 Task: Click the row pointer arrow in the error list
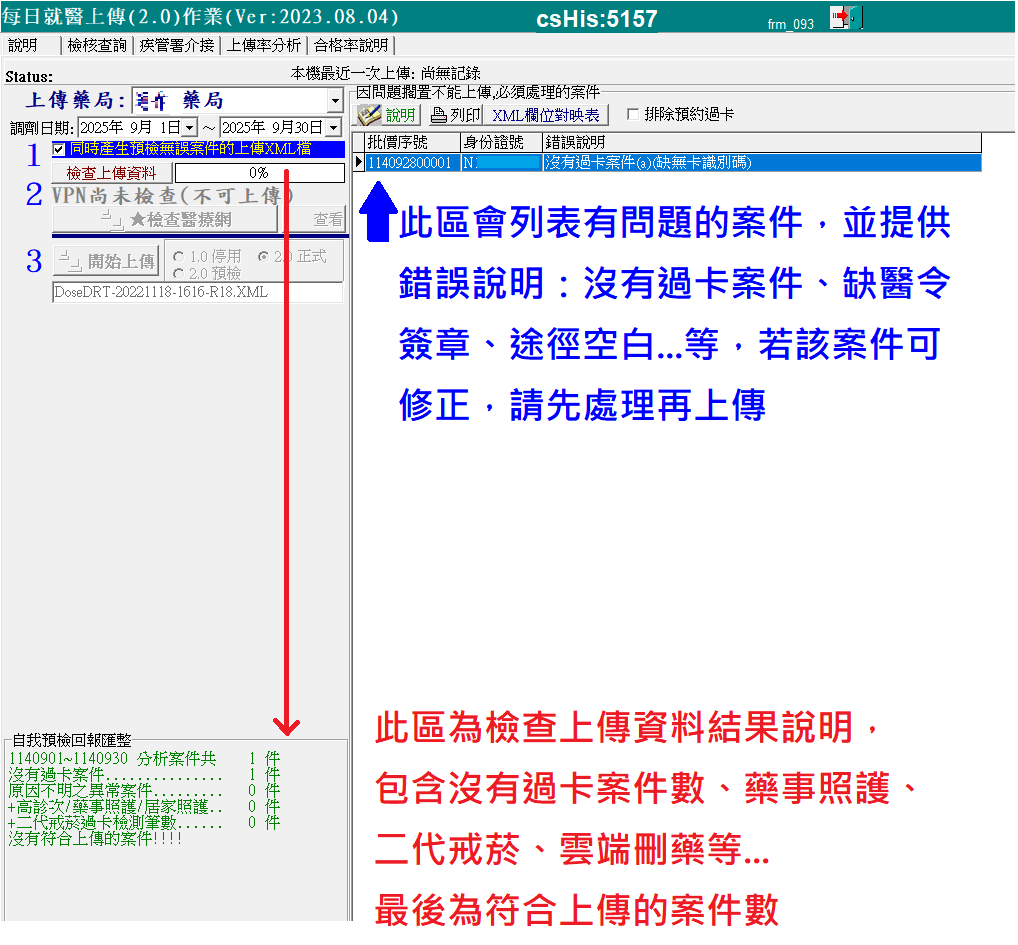[x=359, y=162]
